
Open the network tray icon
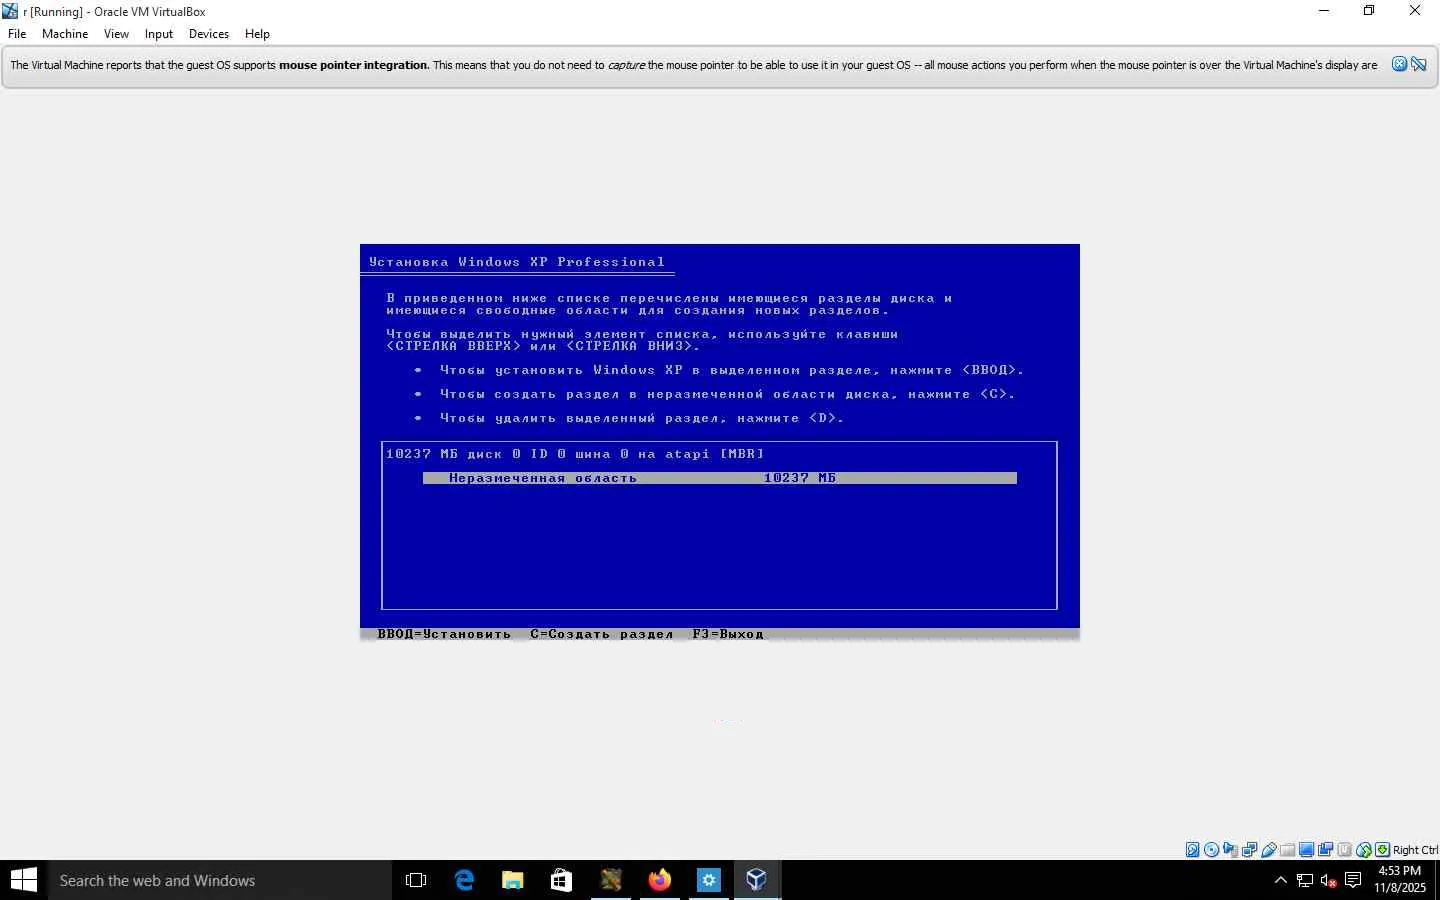[1305, 880]
